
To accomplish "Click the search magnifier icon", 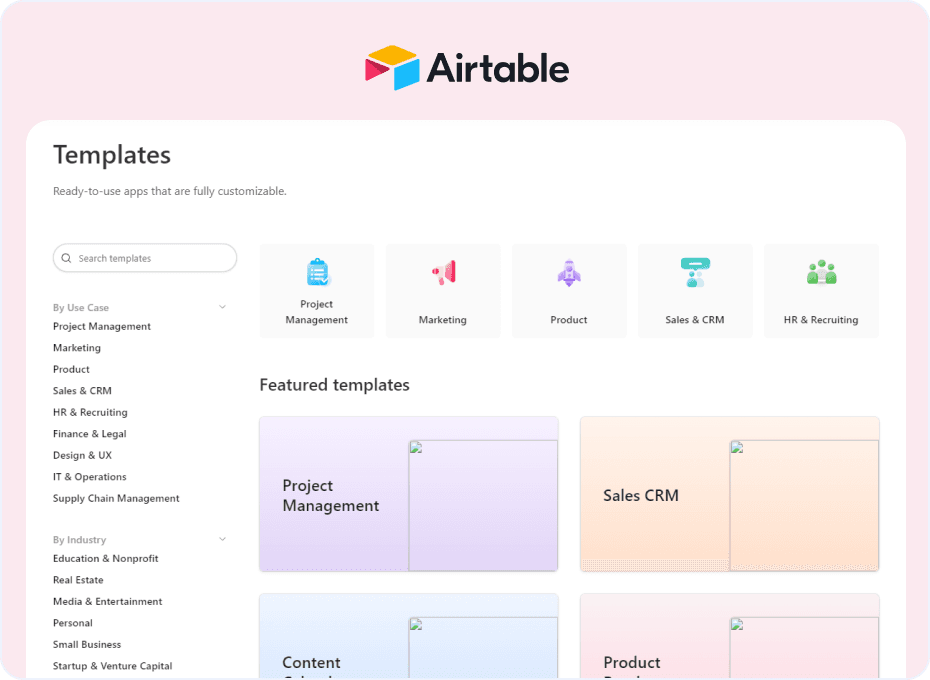I will click(66, 258).
